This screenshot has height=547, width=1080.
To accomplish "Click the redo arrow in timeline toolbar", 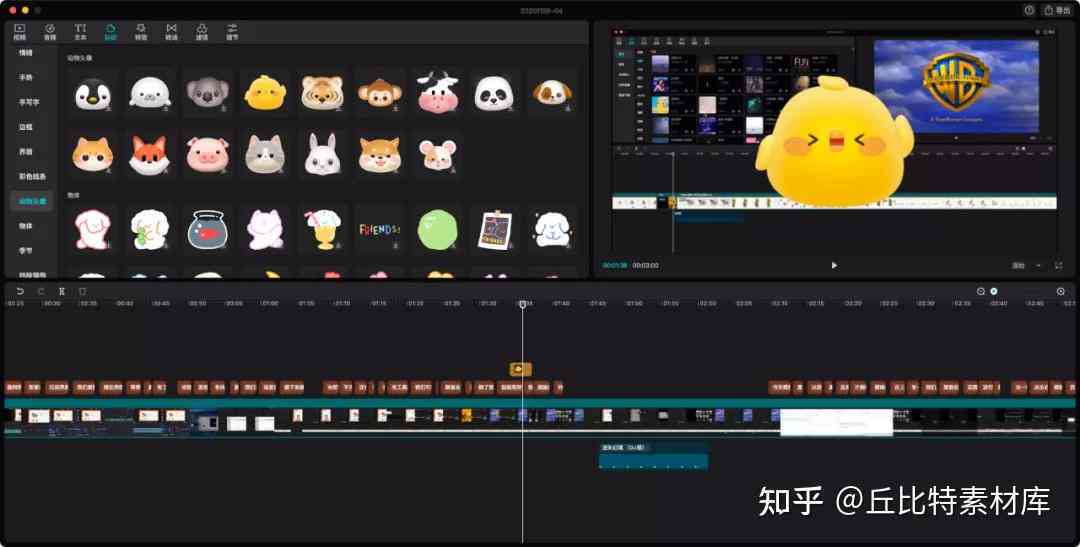I will click(41, 291).
